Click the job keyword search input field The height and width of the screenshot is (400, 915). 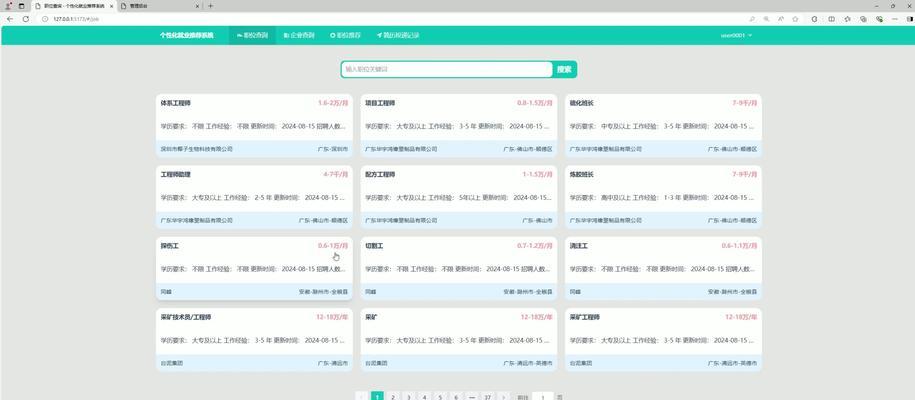pyautogui.click(x=446, y=69)
